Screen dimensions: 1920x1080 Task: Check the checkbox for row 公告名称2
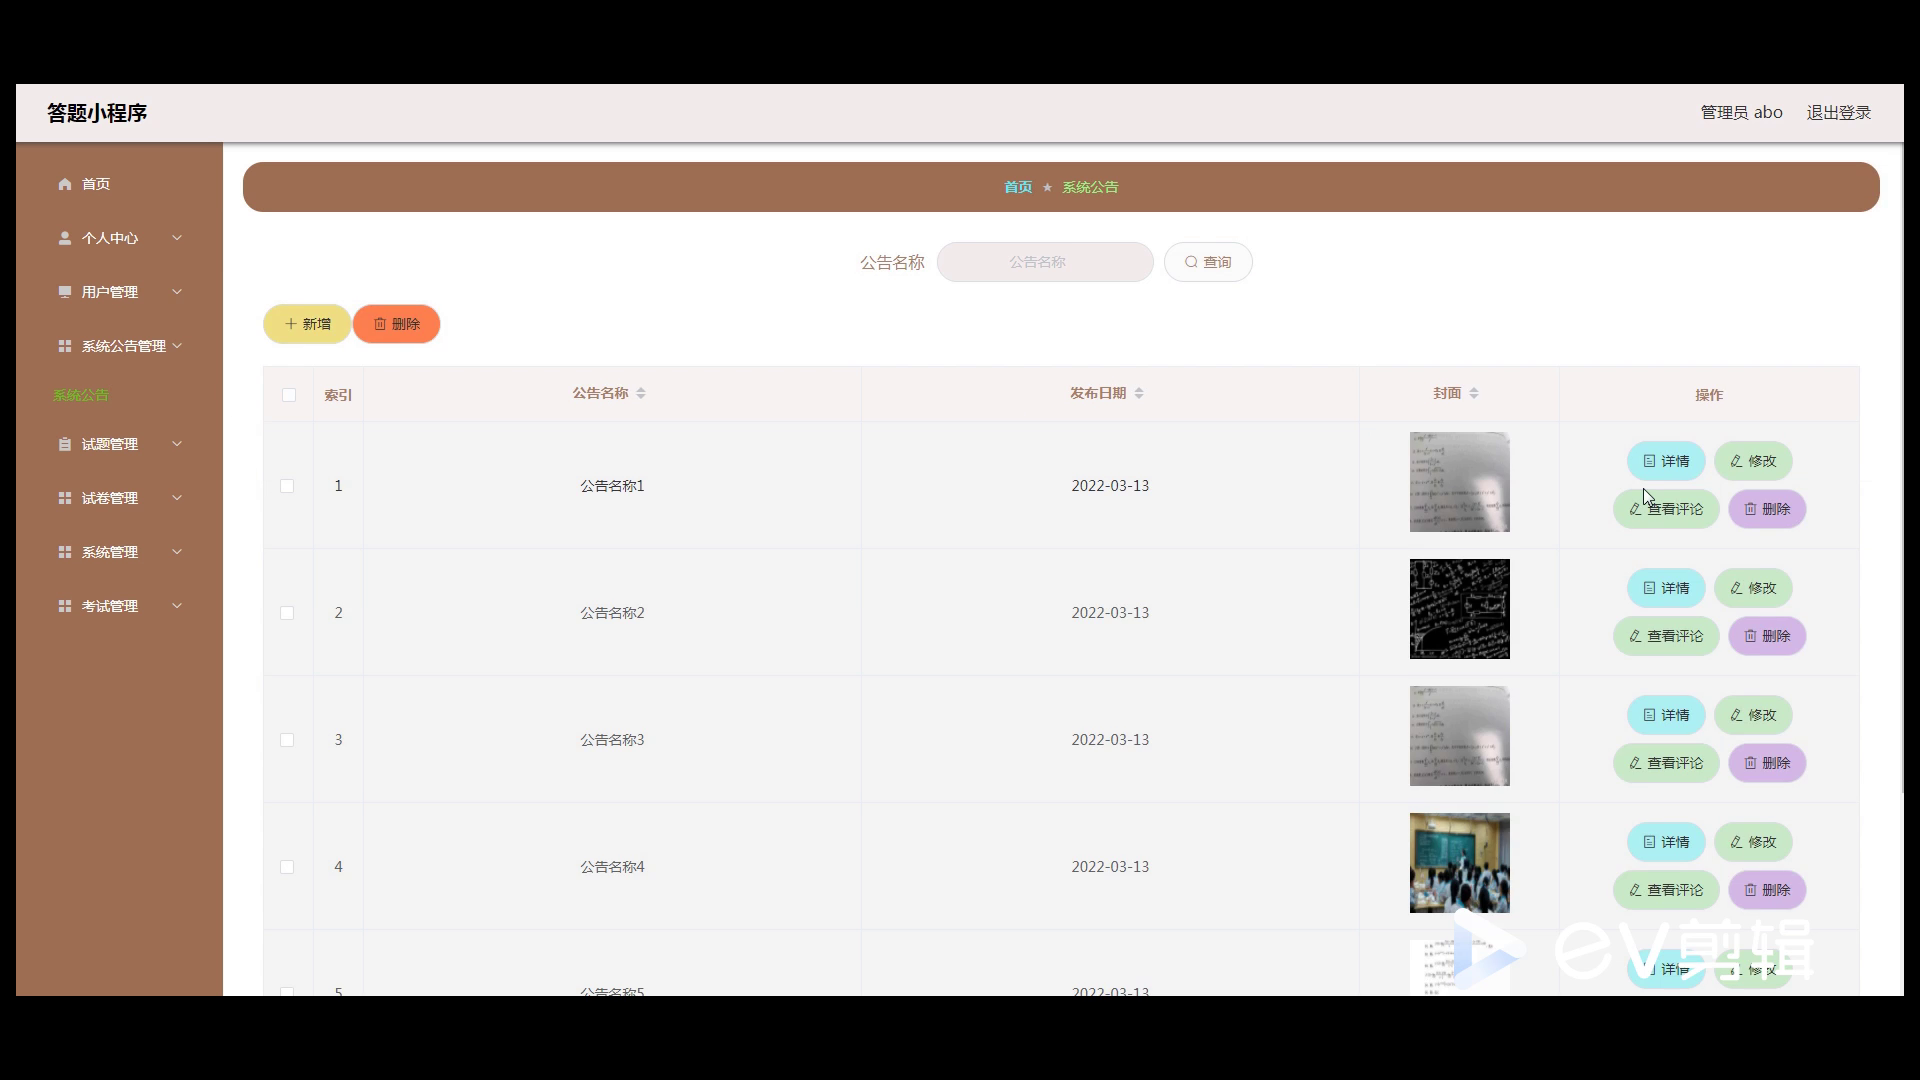[x=287, y=613]
